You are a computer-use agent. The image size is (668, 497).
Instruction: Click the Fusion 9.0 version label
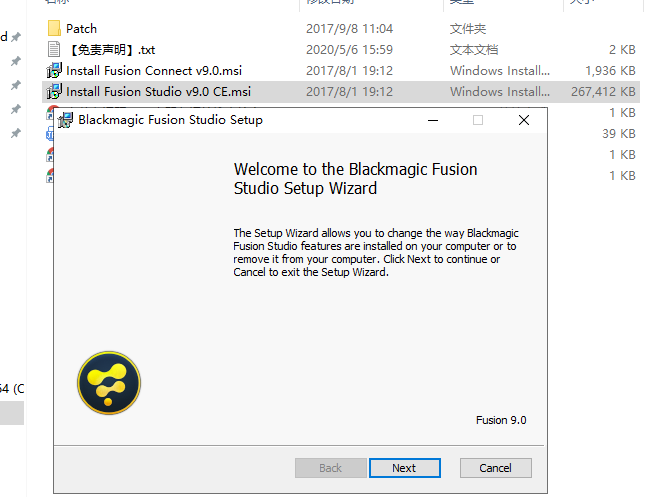[501, 420]
